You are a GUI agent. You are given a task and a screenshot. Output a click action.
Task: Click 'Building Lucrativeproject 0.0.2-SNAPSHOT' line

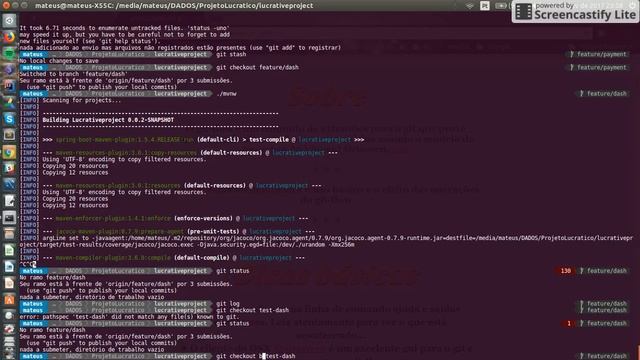[108, 120]
